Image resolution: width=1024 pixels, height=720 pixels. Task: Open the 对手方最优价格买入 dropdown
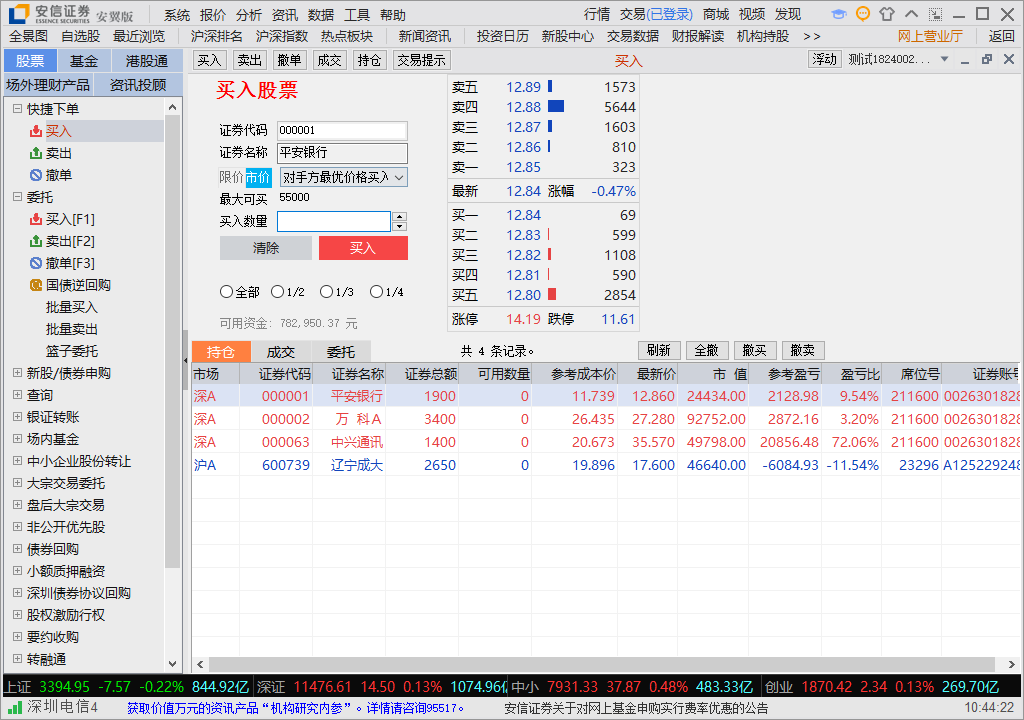click(344, 177)
